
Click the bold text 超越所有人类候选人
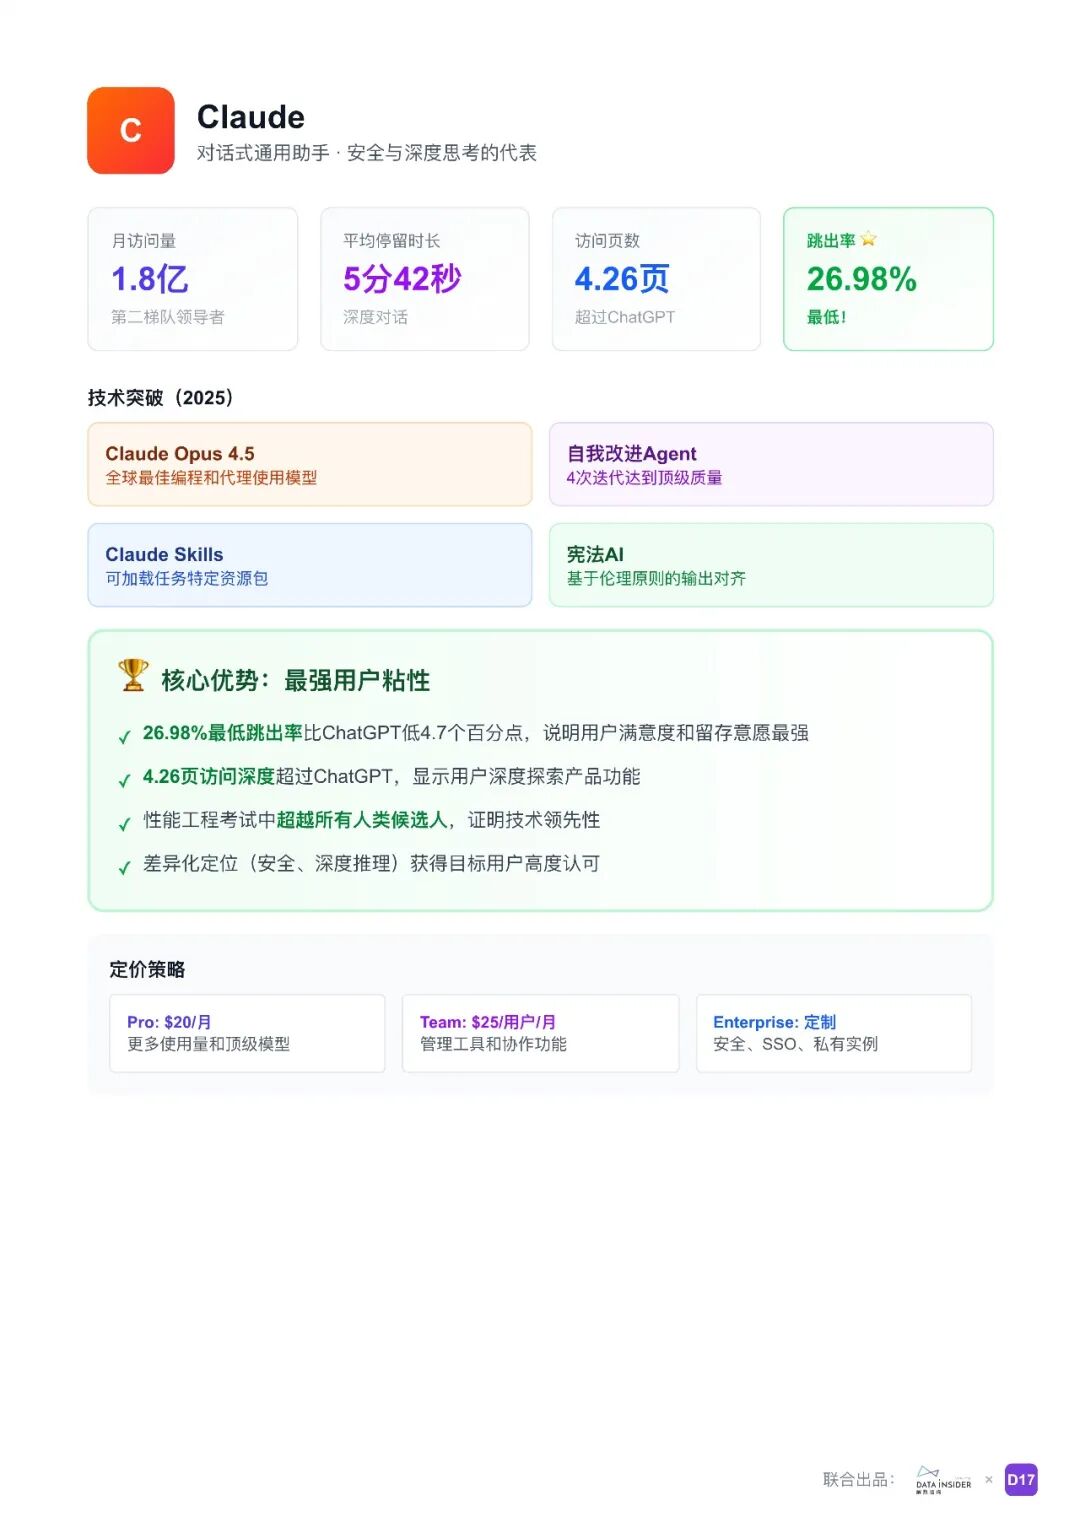pos(362,820)
